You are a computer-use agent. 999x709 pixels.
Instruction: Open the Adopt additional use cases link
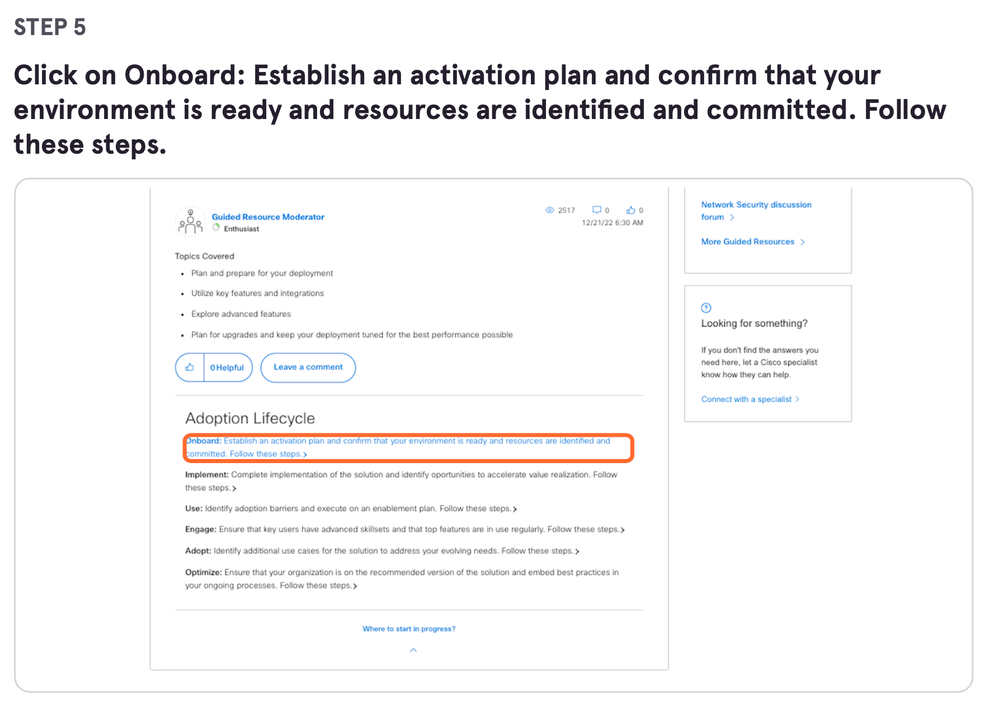[x=382, y=550]
